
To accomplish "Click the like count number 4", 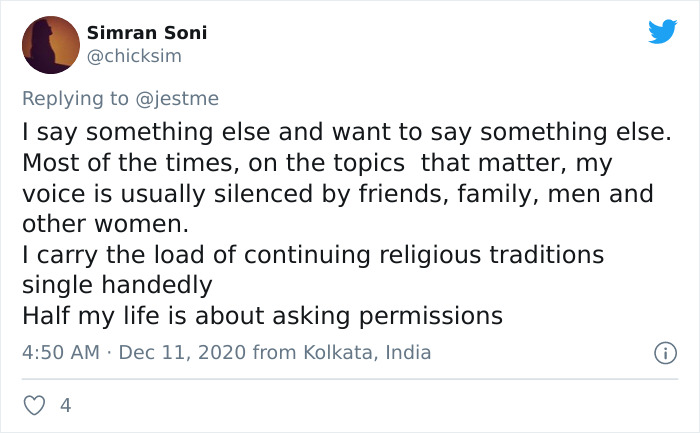I will 66,405.
